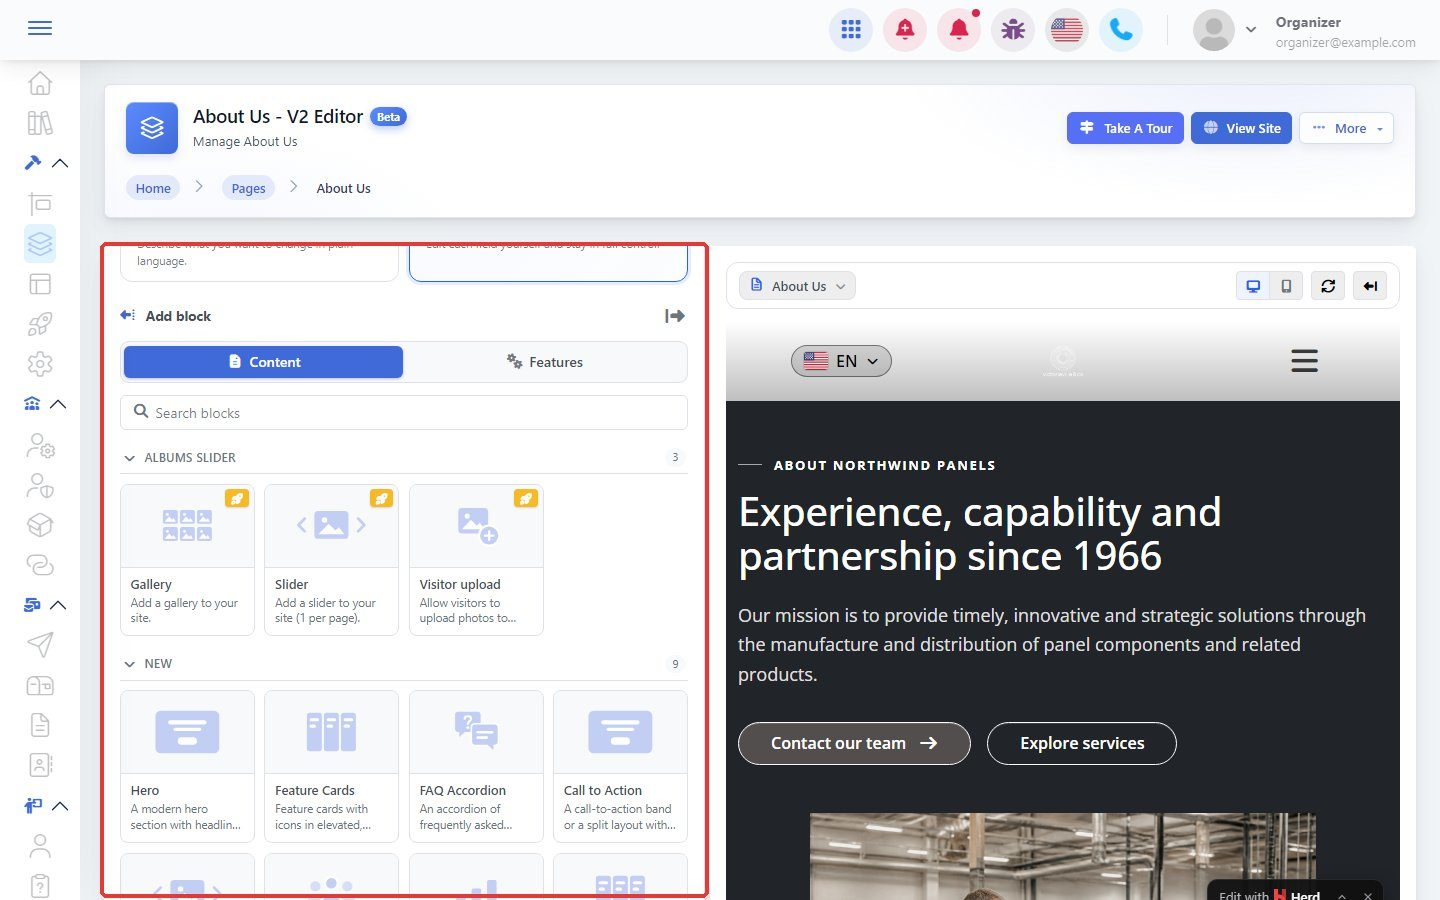Open the settings gear in sidebar
This screenshot has height=900, width=1440.
point(40,364)
